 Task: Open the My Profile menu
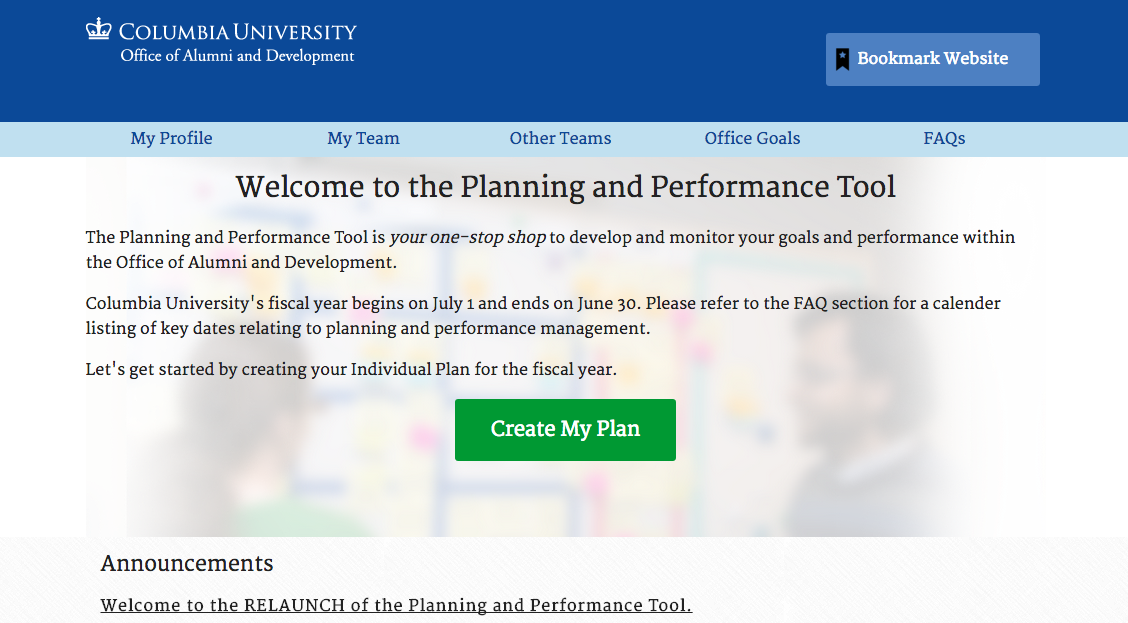pos(171,138)
